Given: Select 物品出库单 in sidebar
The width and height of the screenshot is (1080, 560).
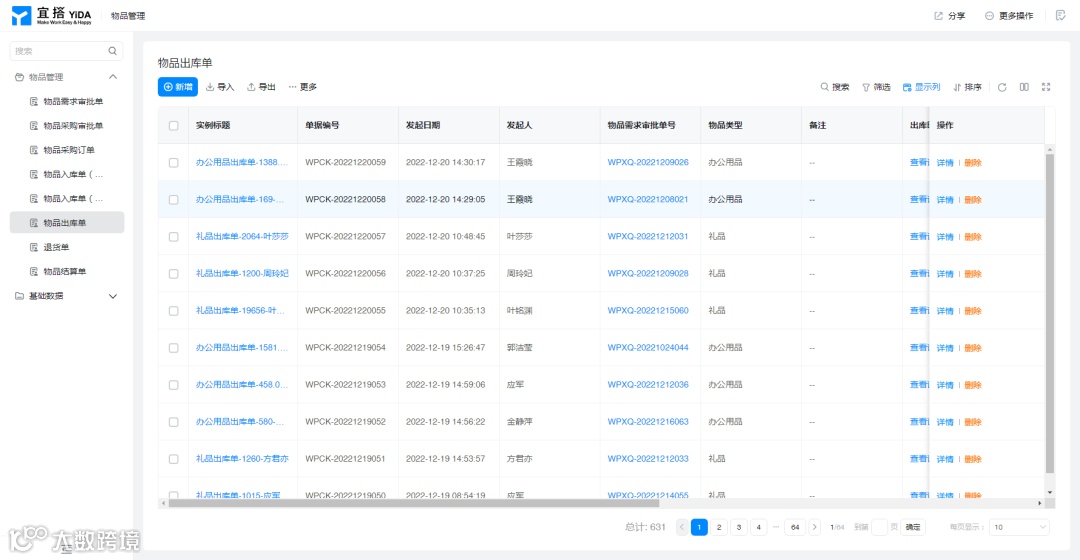Looking at the screenshot, I should (67, 222).
